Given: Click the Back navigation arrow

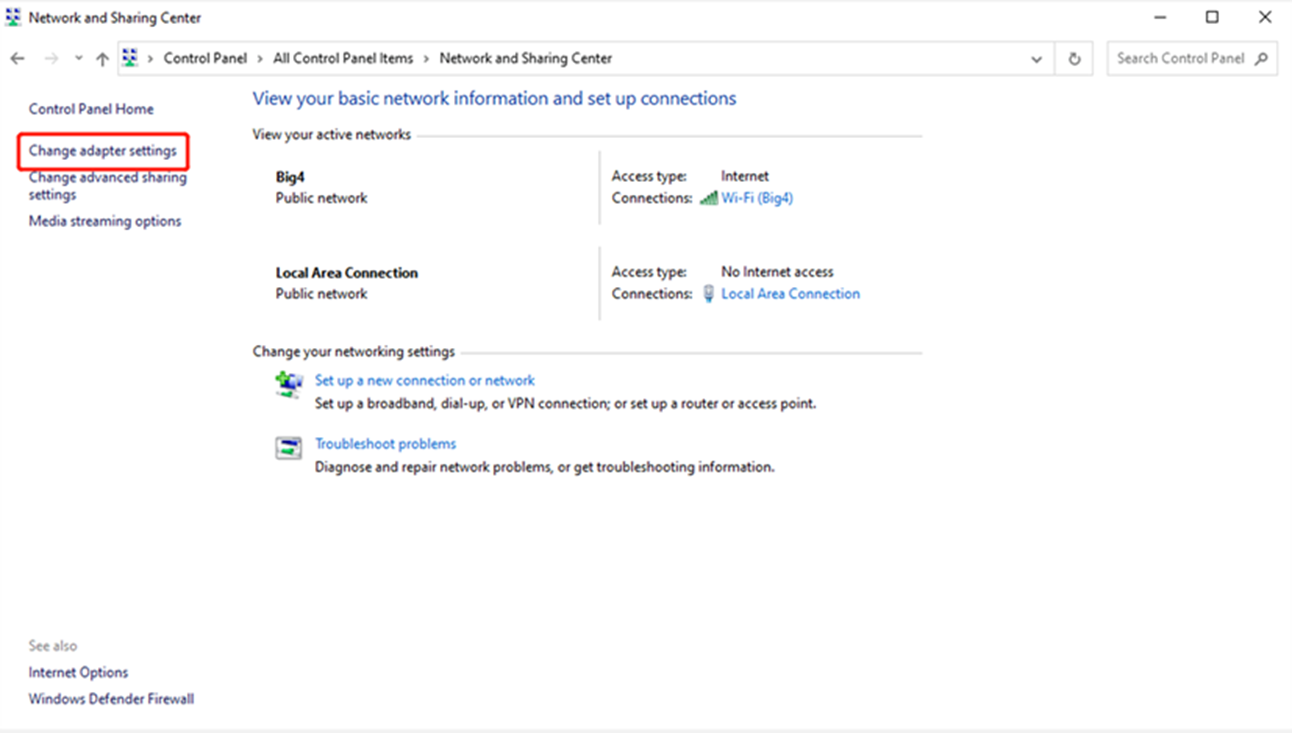Looking at the screenshot, I should (x=17, y=59).
